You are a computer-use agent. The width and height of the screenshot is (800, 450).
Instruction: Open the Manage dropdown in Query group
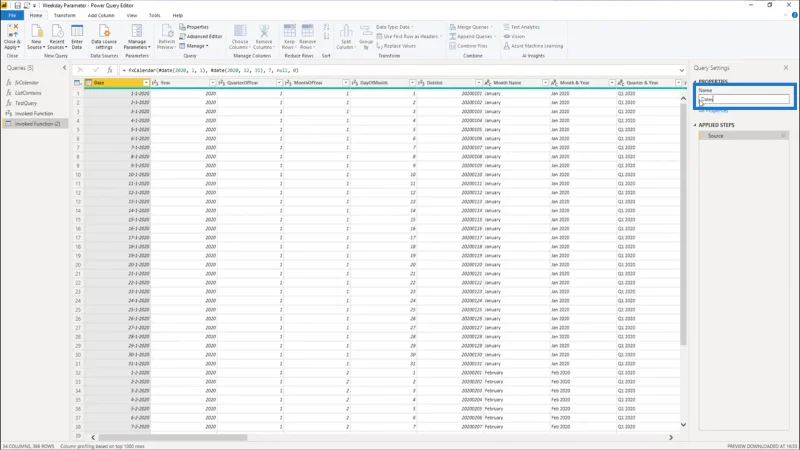194,46
